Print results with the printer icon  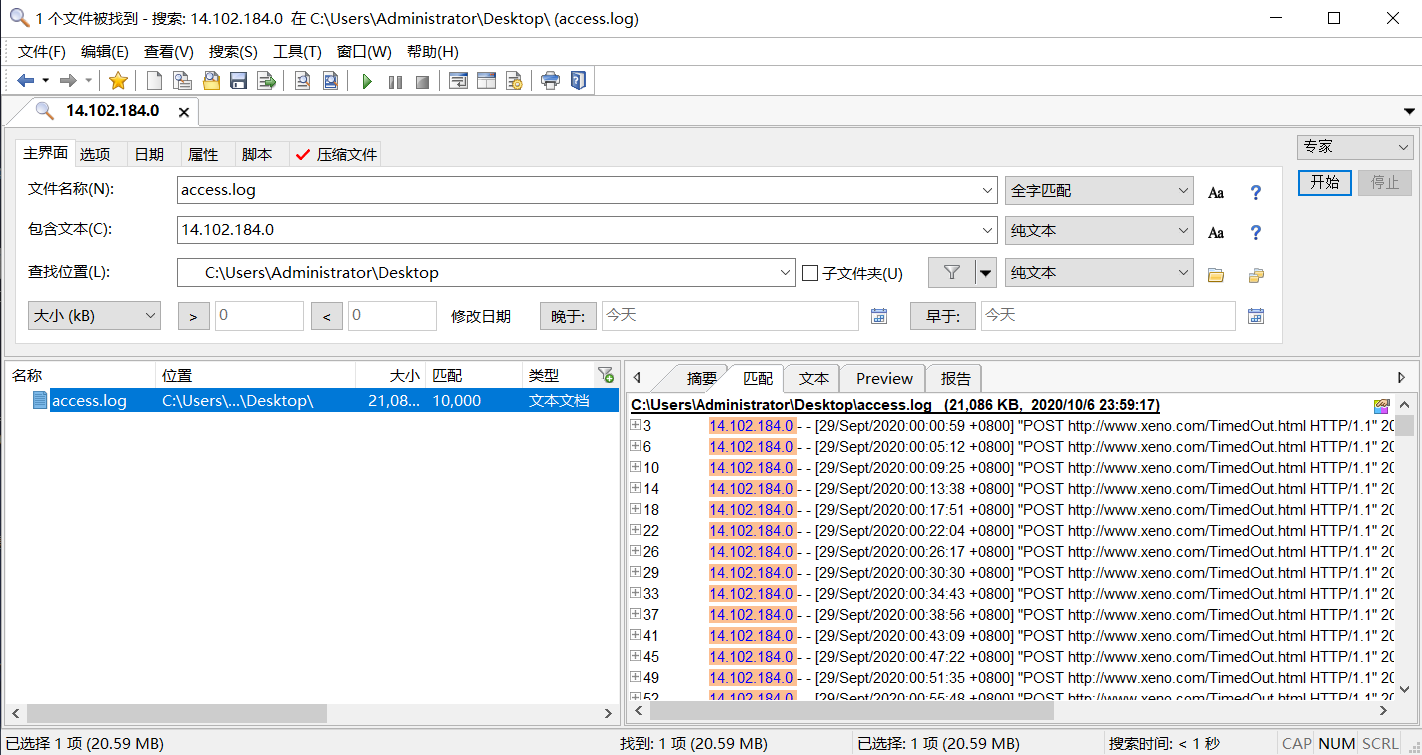coord(550,81)
